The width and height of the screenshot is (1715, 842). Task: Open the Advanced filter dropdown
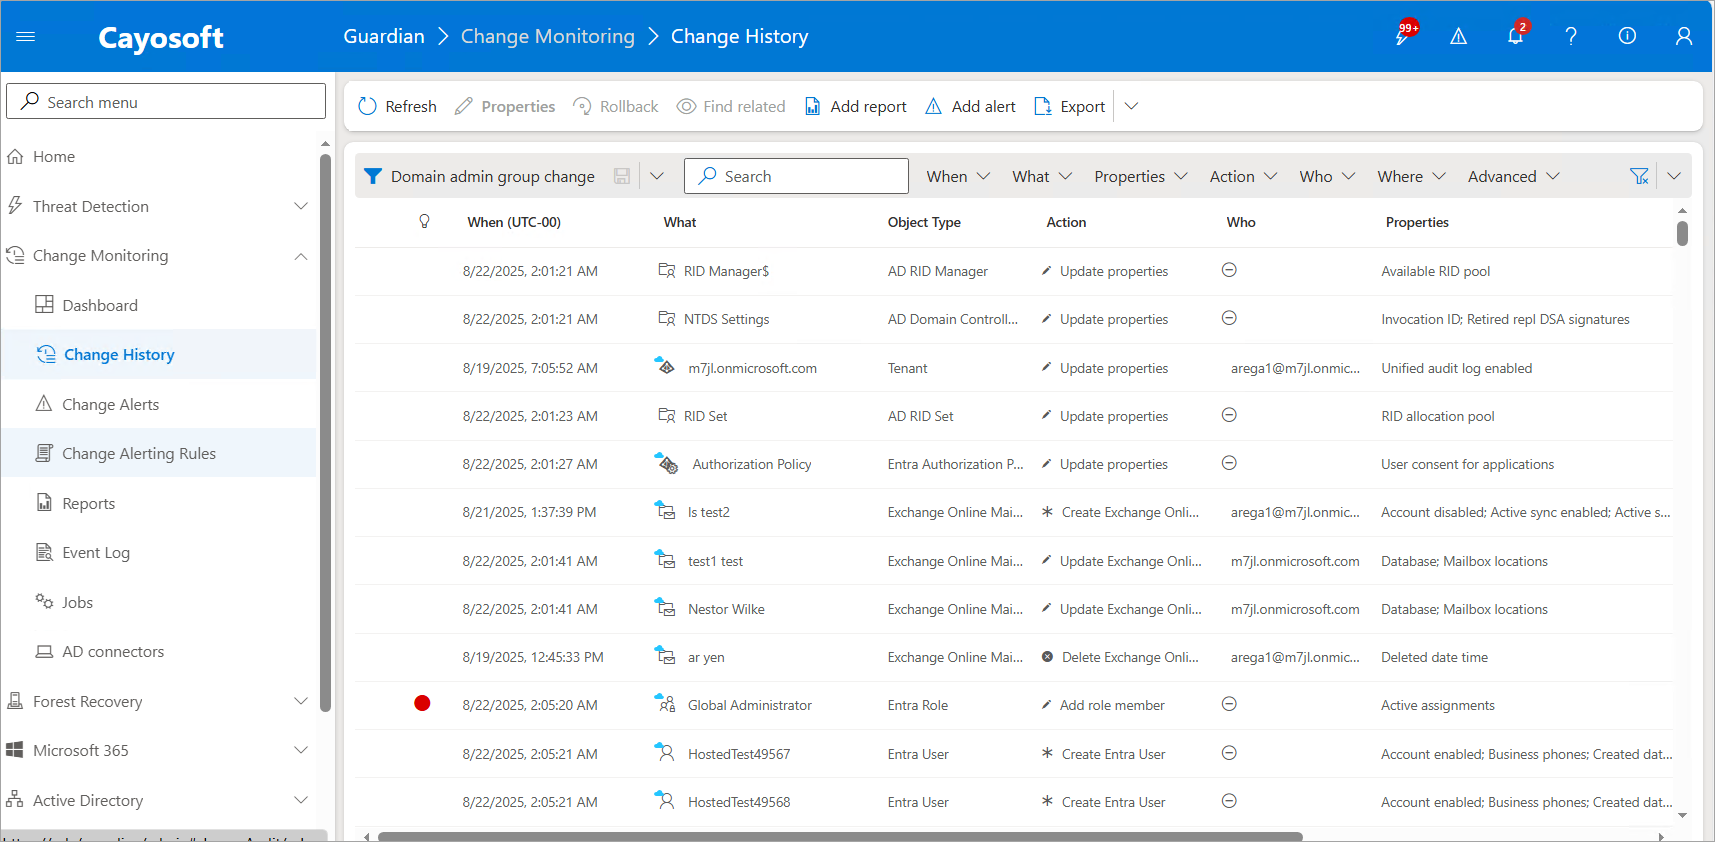pyautogui.click(x=1513, y=176)
